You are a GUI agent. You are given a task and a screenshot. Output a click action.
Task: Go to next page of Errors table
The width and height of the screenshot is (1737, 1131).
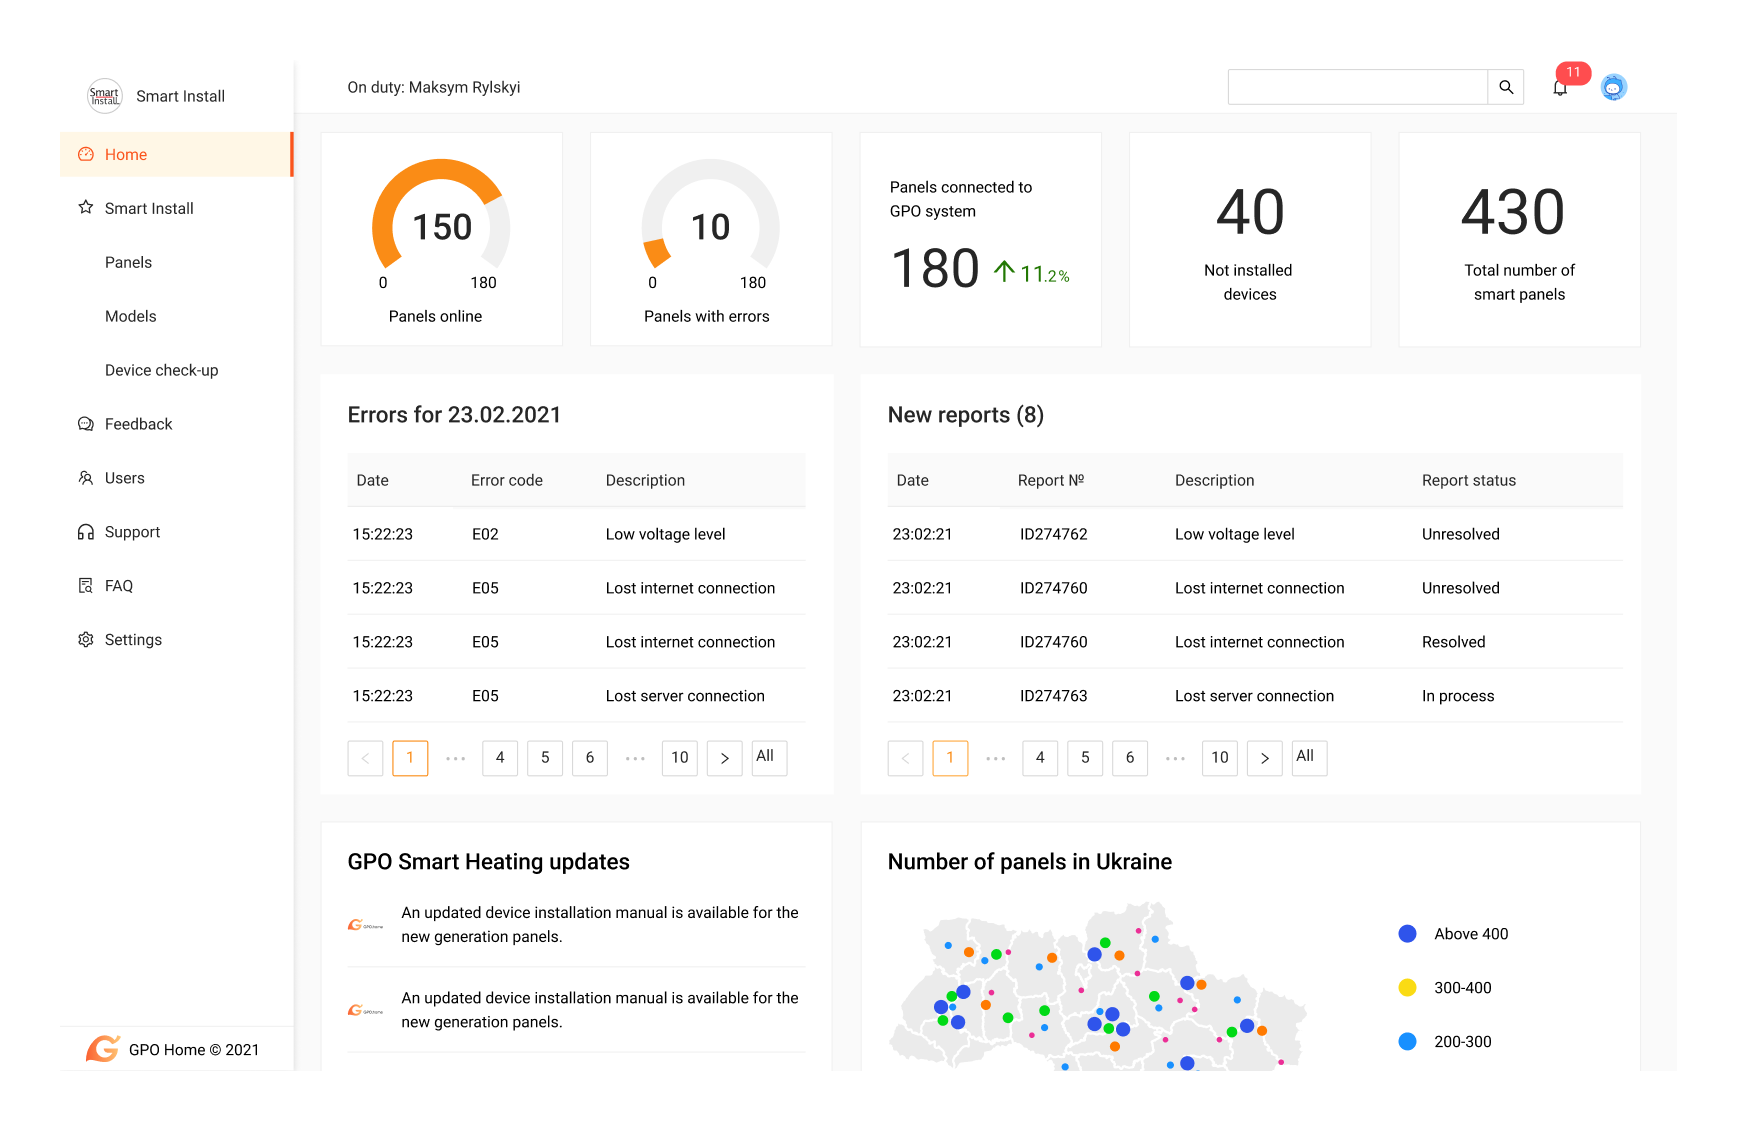tap(725, 758)
